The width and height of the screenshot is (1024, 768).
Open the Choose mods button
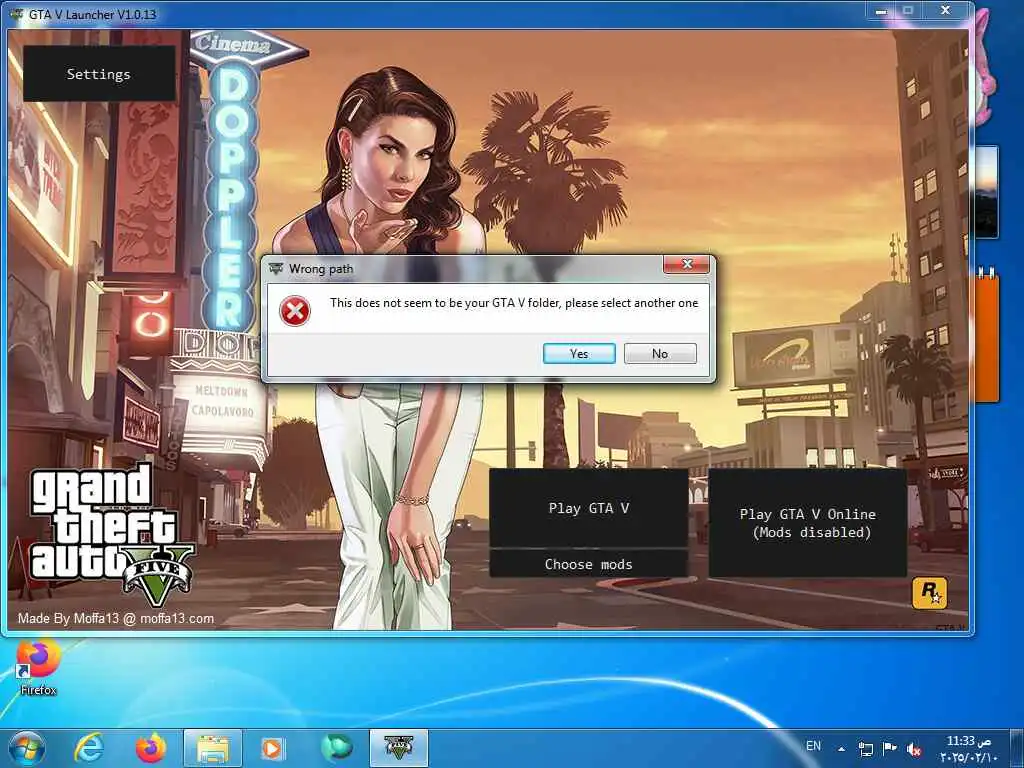pos(588,564)
